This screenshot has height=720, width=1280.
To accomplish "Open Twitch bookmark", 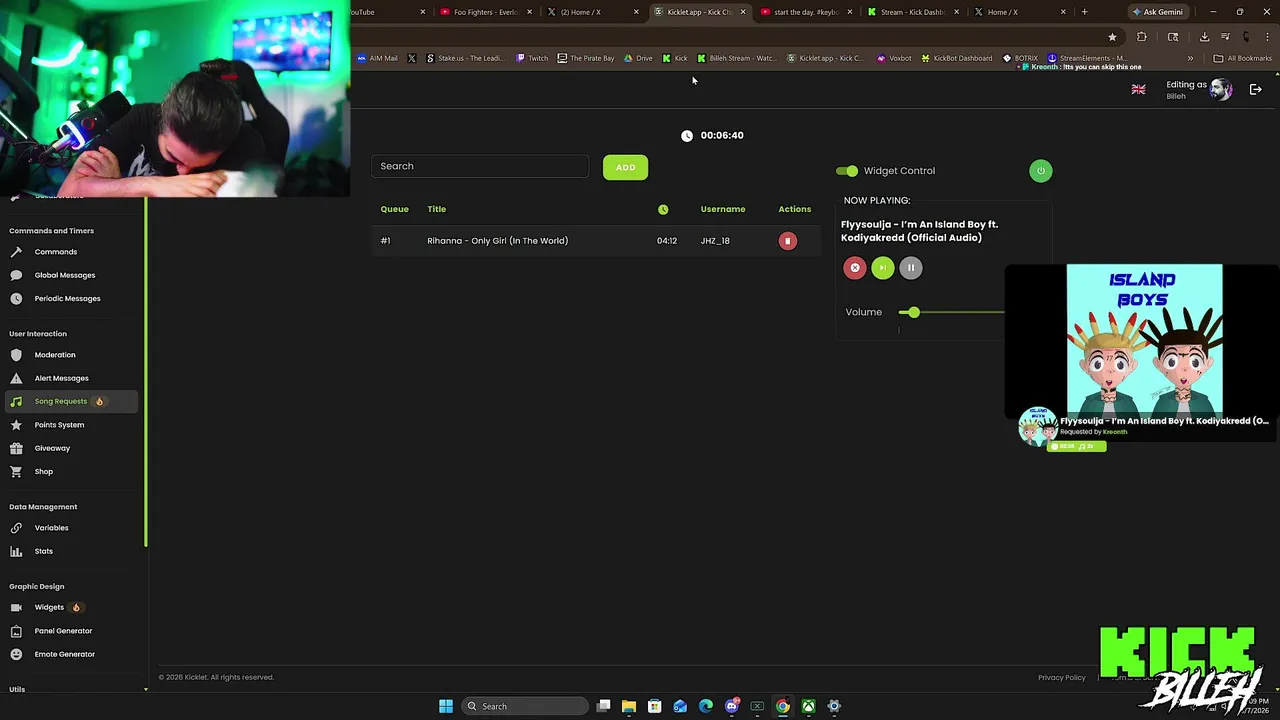I will click(532, 58).
